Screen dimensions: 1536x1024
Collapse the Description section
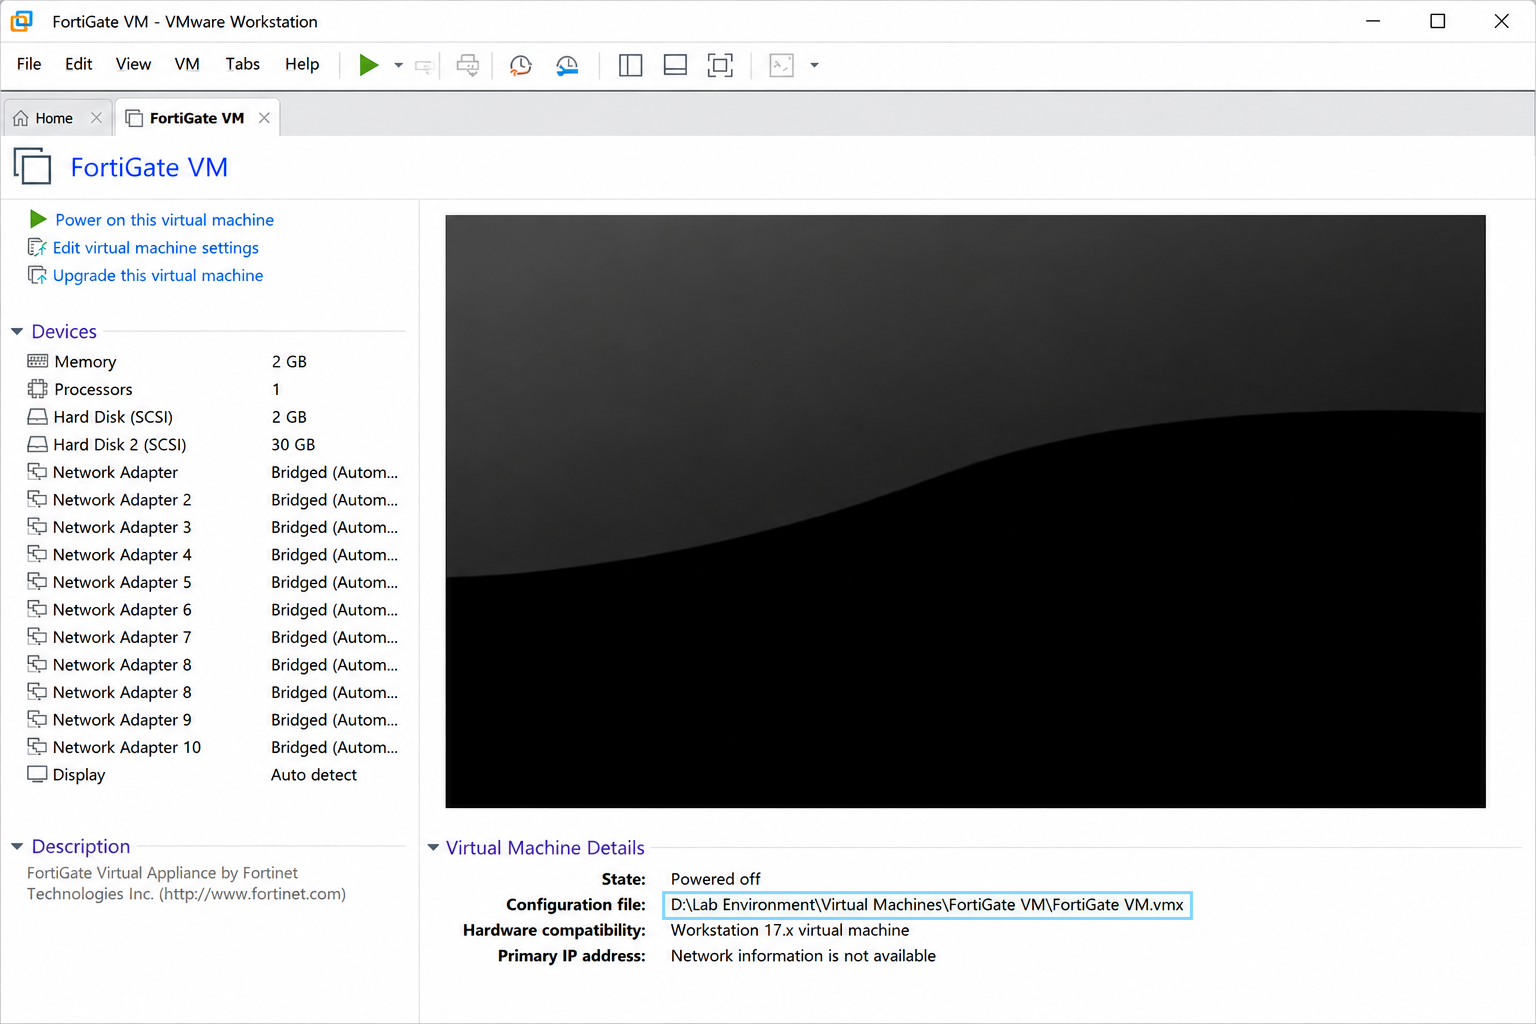[x=17, y=846]
